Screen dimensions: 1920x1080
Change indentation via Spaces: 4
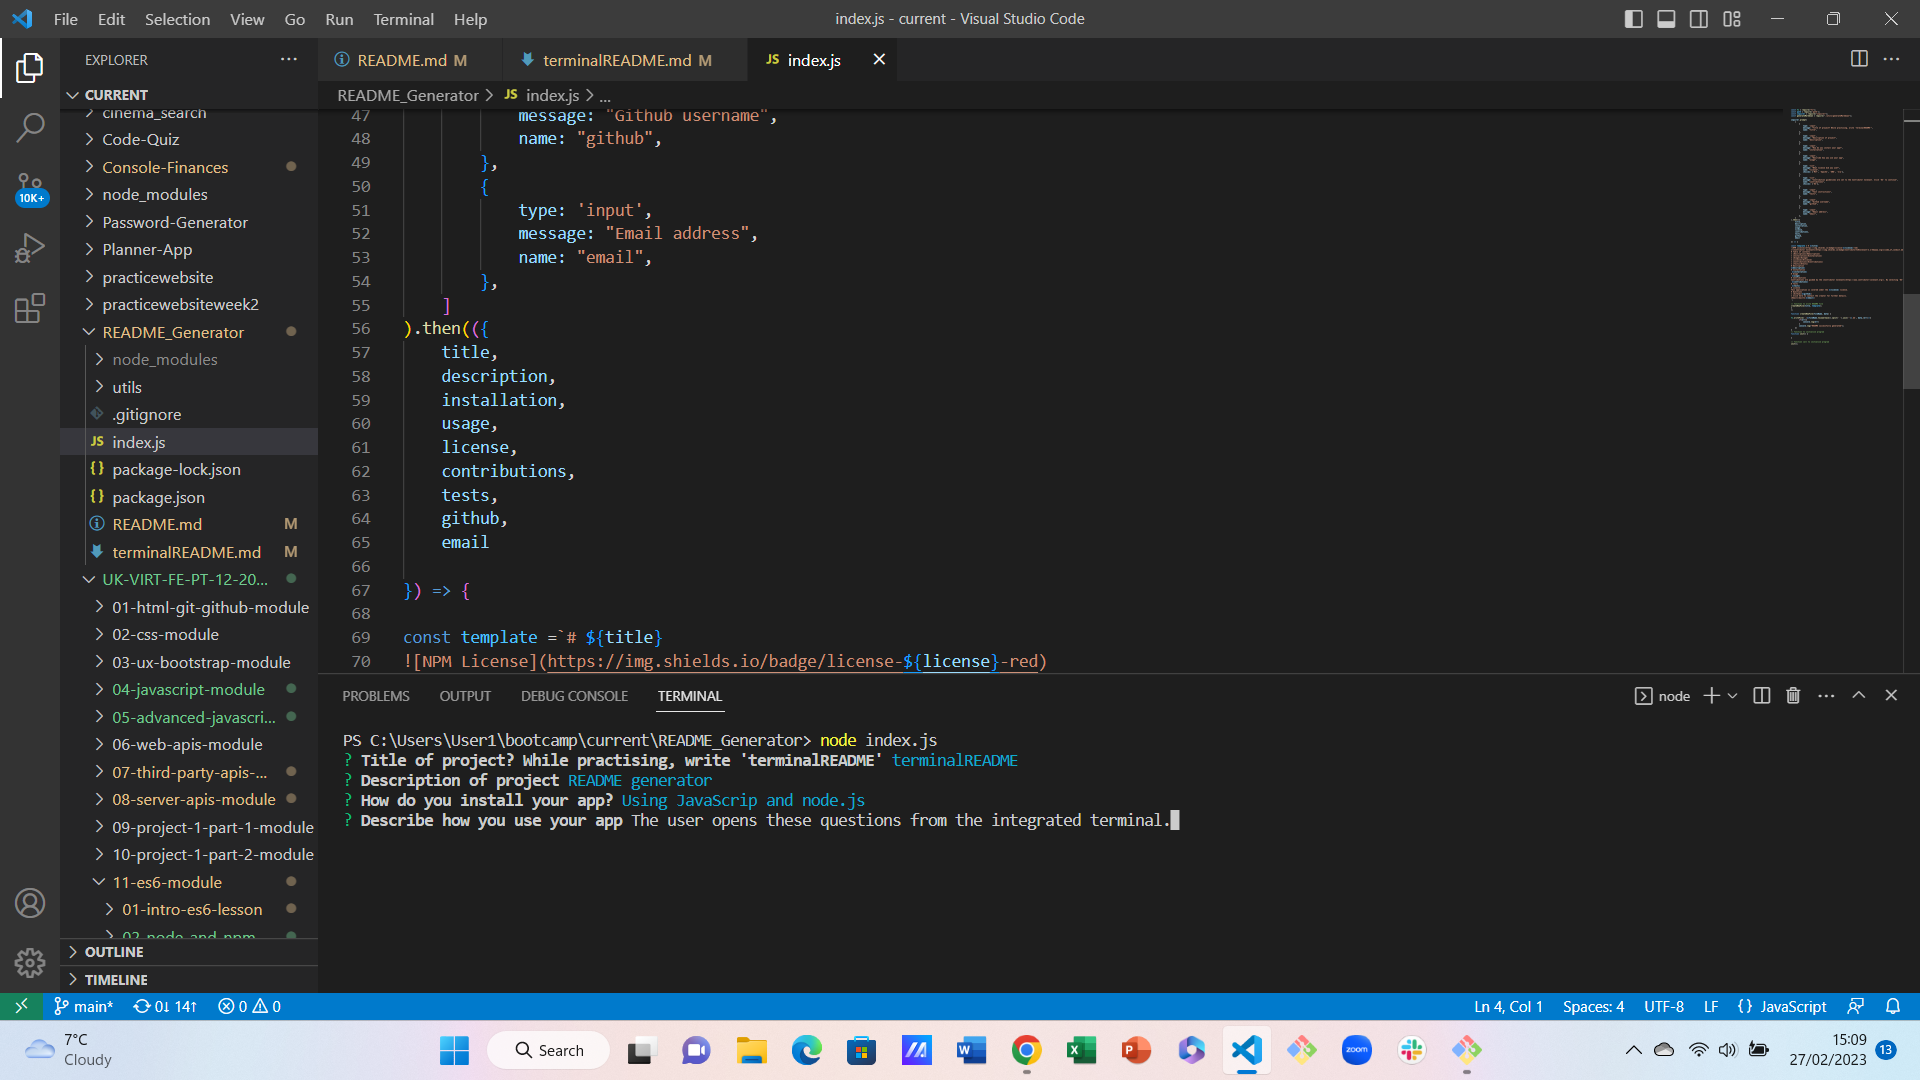pos(1593,1006)
